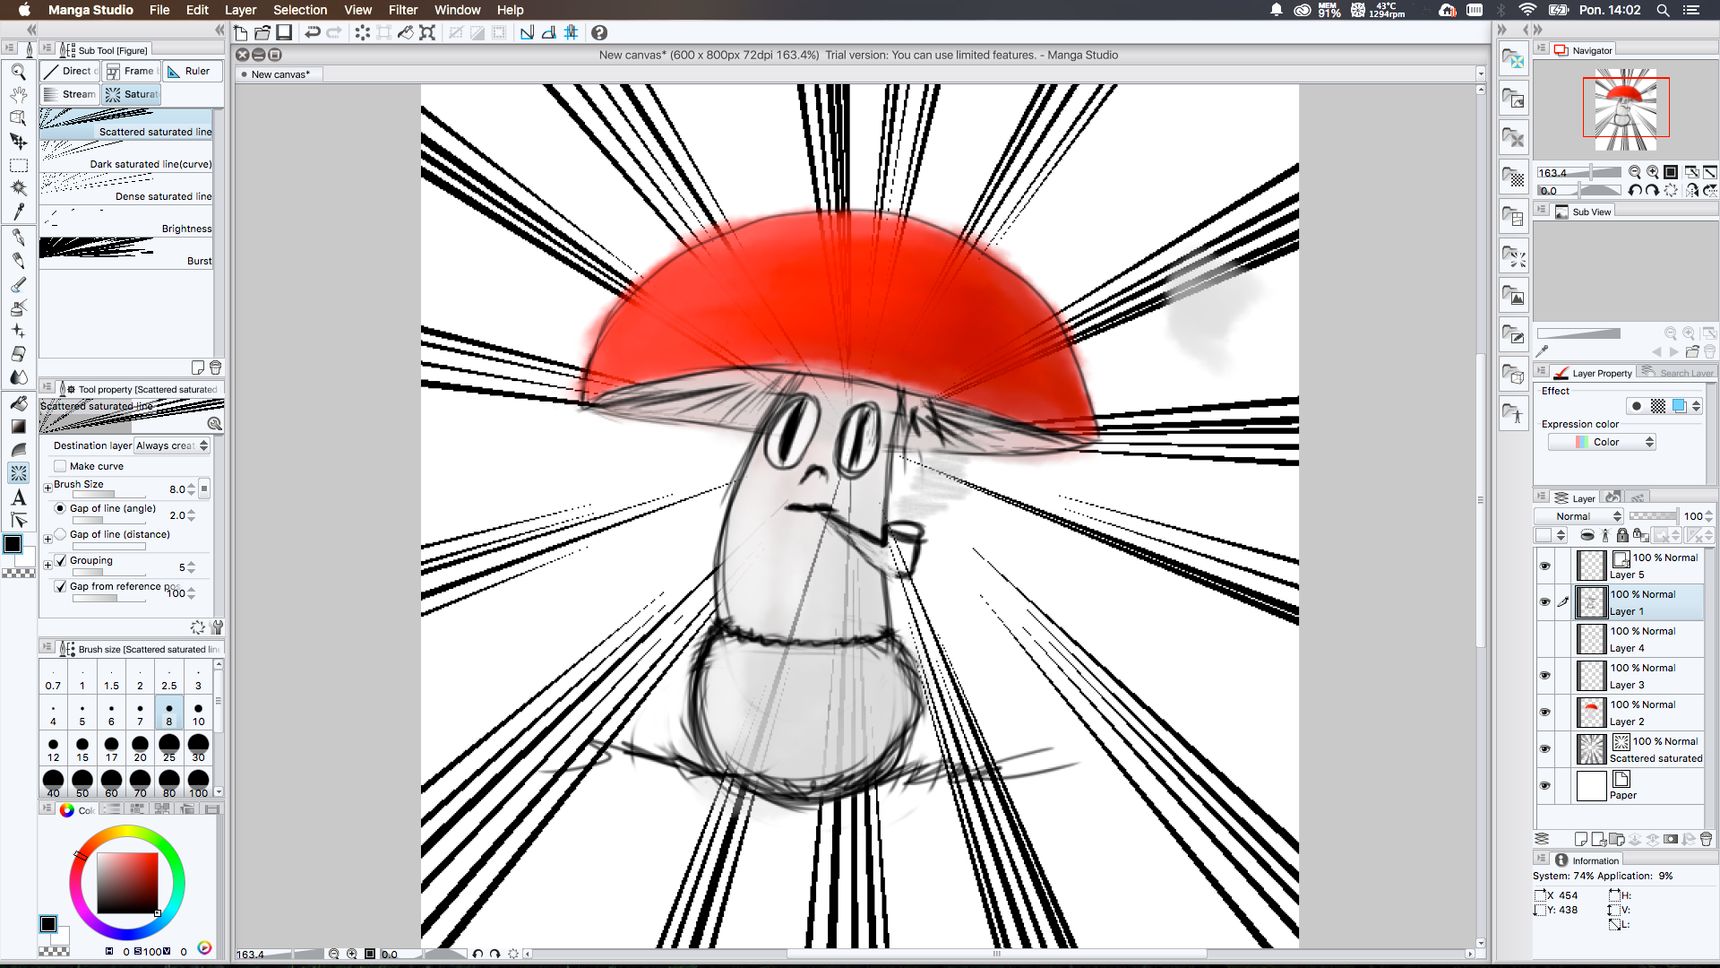Select the Text tool
The height and width of the screenshot is (968, 1720).
(18, 497)
